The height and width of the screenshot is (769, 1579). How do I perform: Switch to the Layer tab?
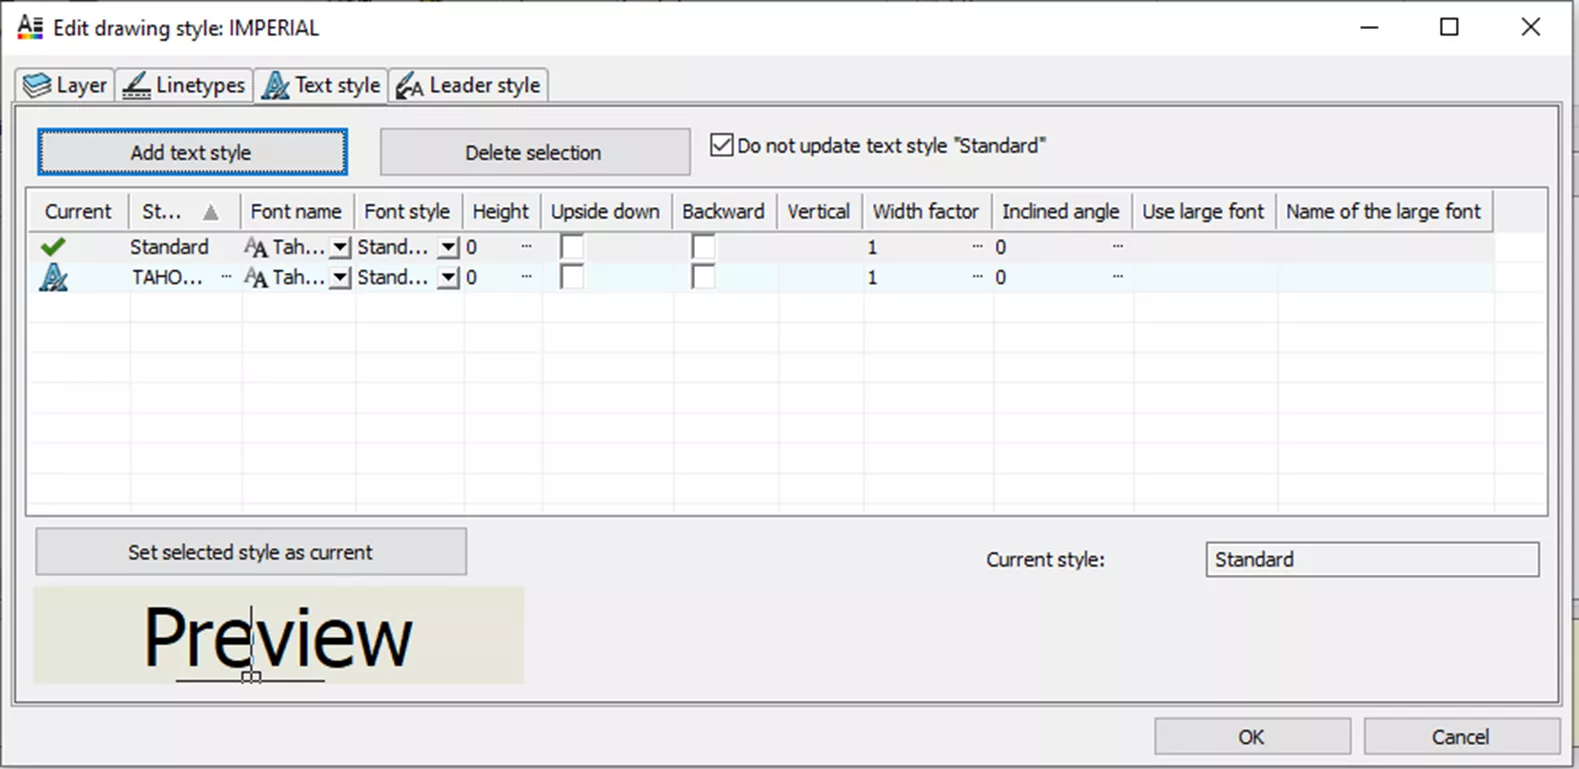[66, 86]
